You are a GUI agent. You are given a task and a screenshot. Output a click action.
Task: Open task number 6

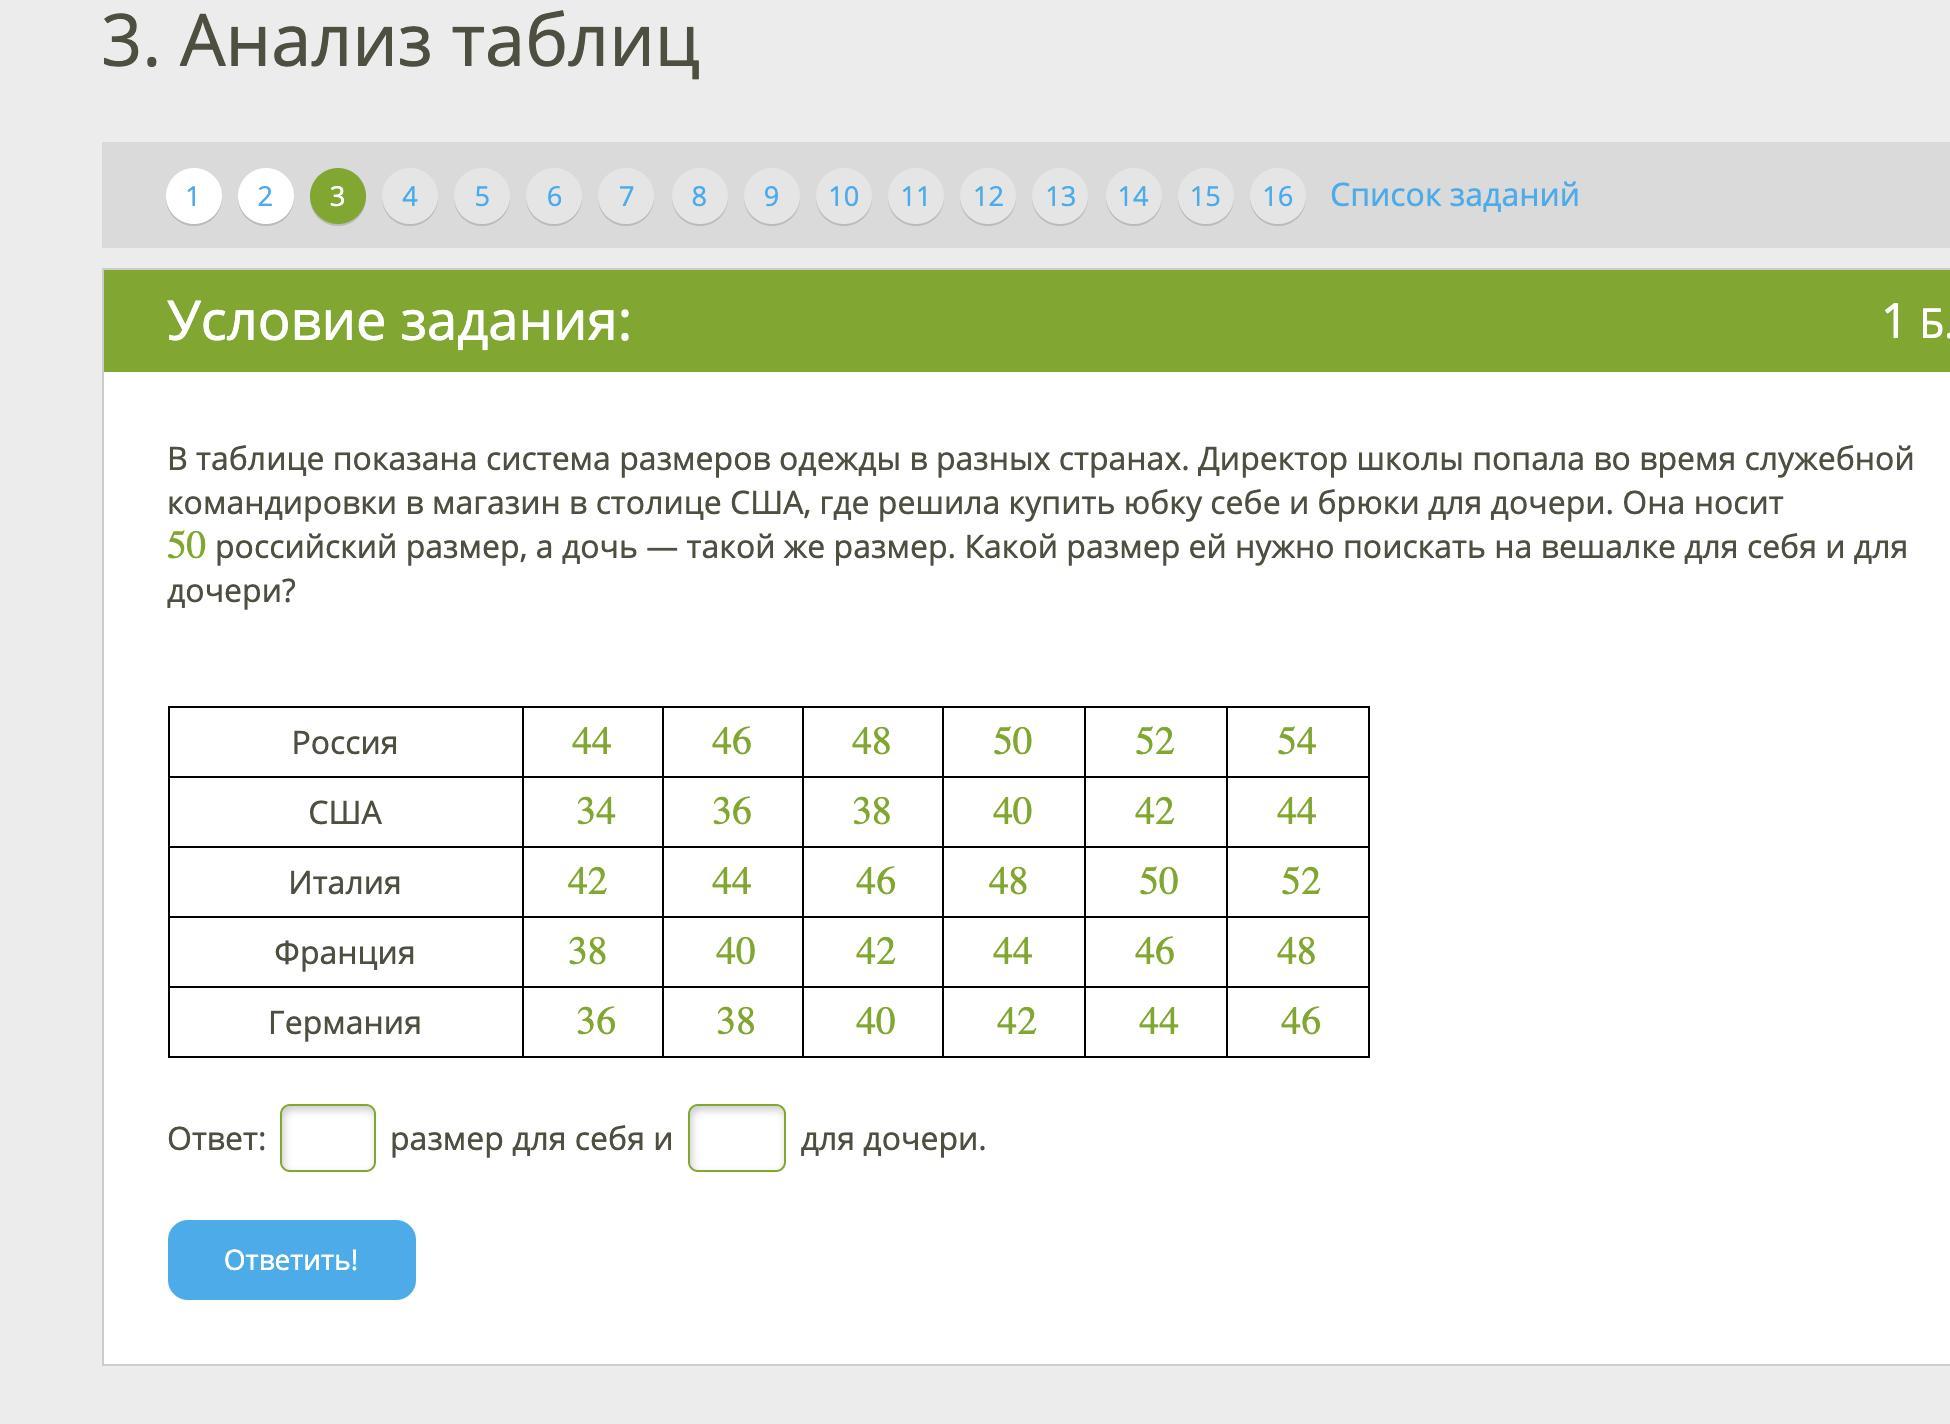pos(554,196)
